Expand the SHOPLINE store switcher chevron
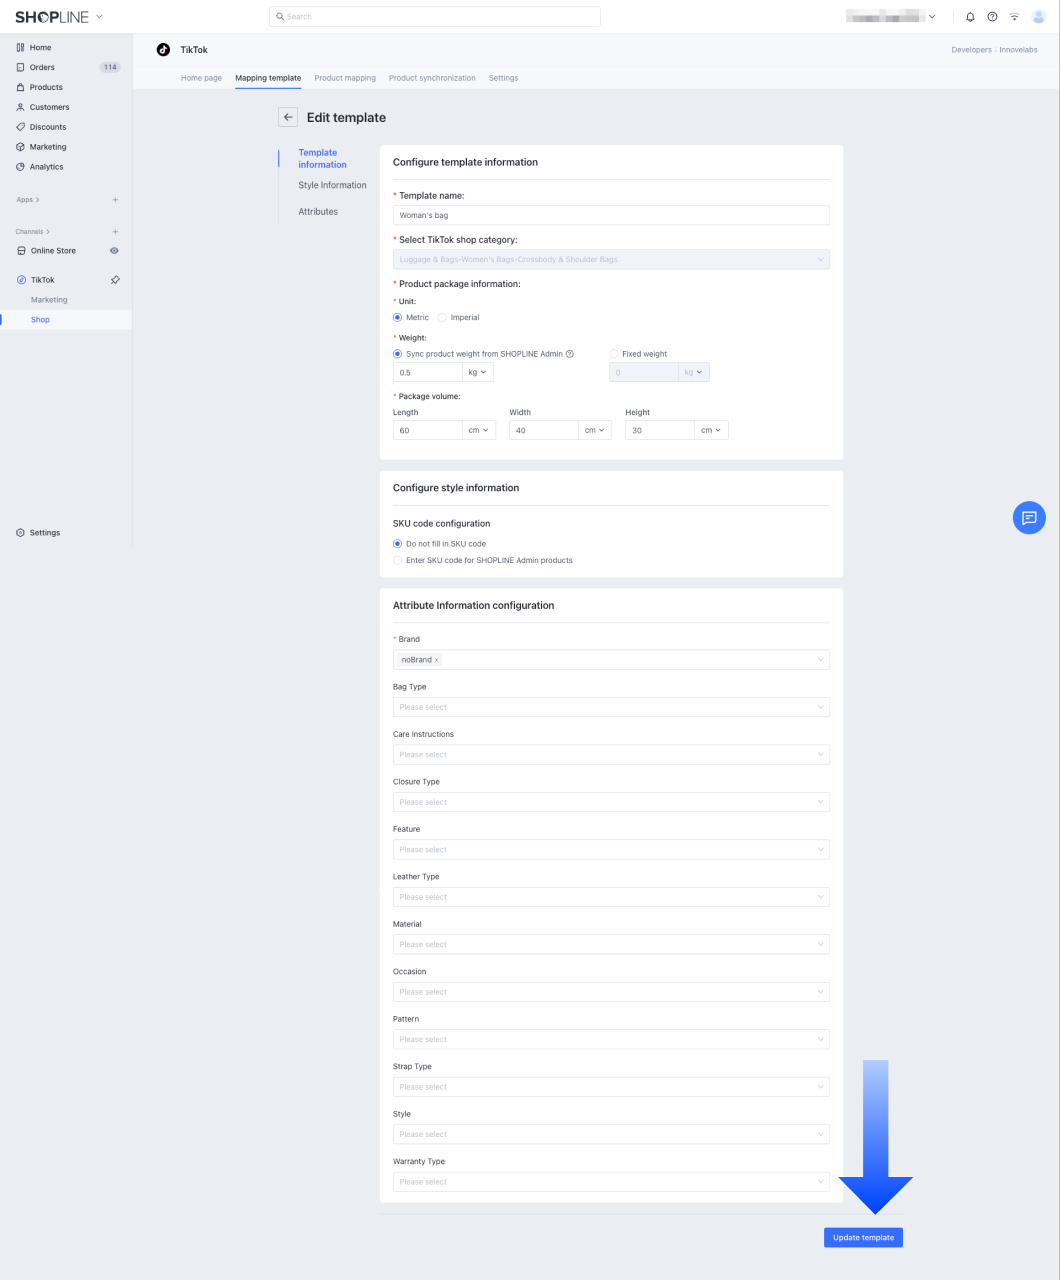Viewport: 1060px width, 1280px height. click(x=99, y=17)
